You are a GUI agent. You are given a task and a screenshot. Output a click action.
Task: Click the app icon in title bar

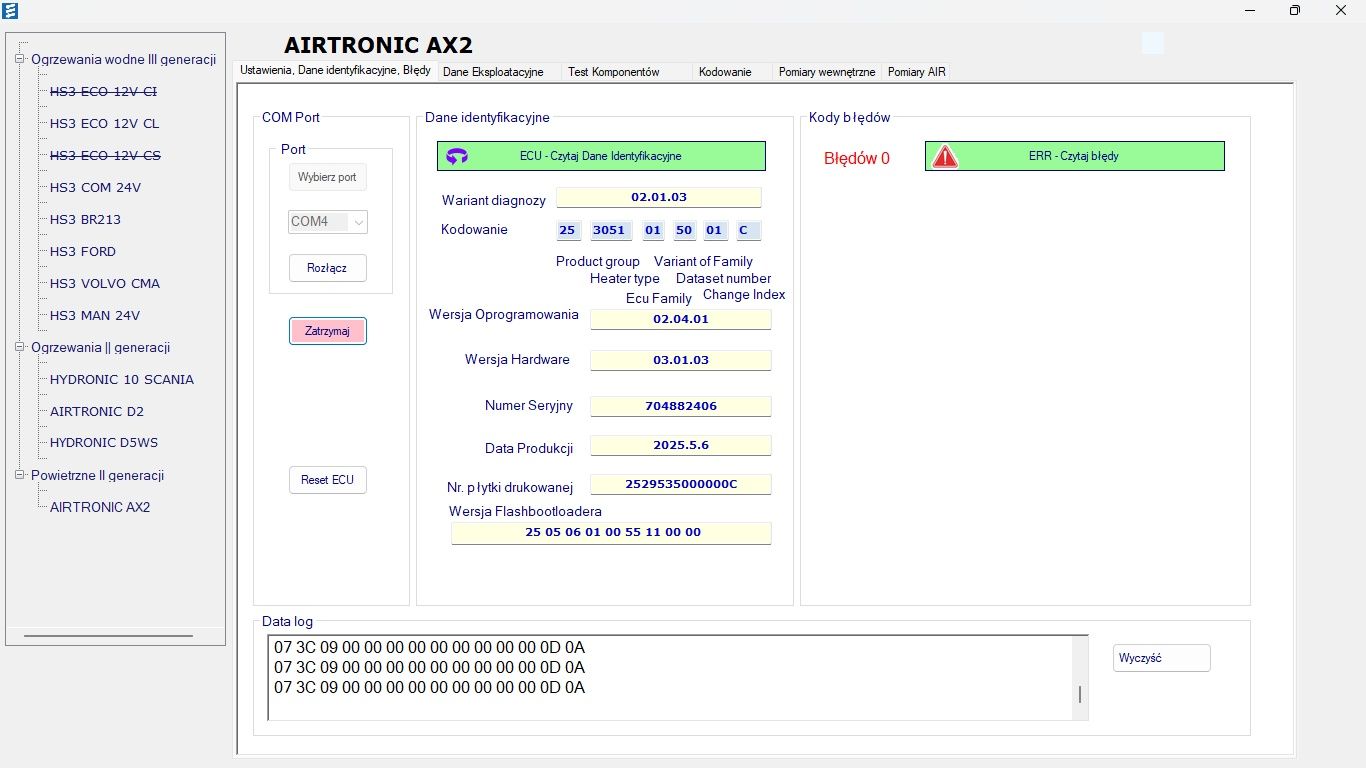point(11,10)
